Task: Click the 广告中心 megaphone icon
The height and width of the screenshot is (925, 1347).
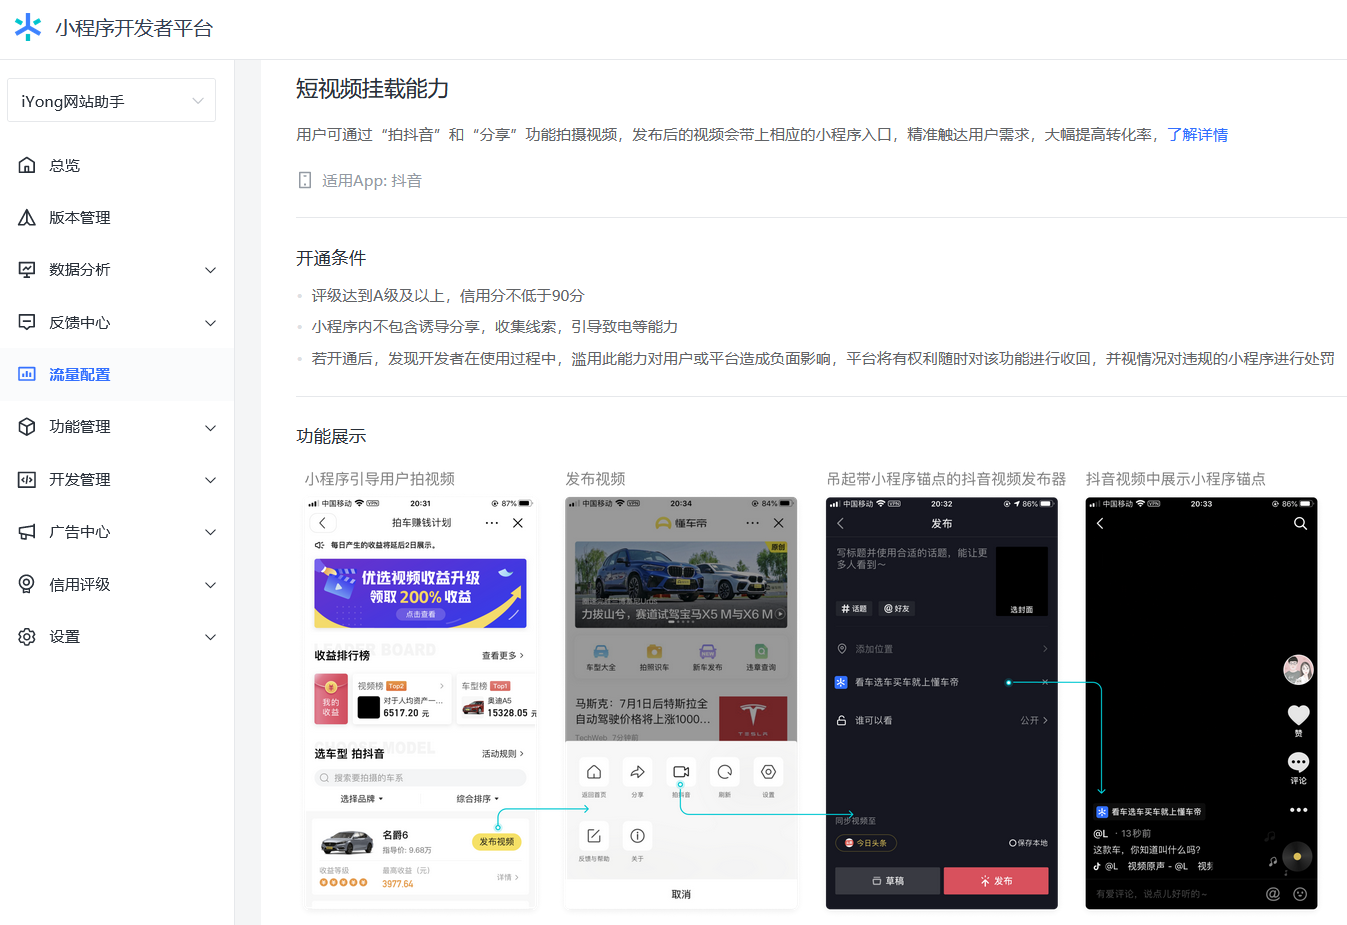Action: pos(27,532)
